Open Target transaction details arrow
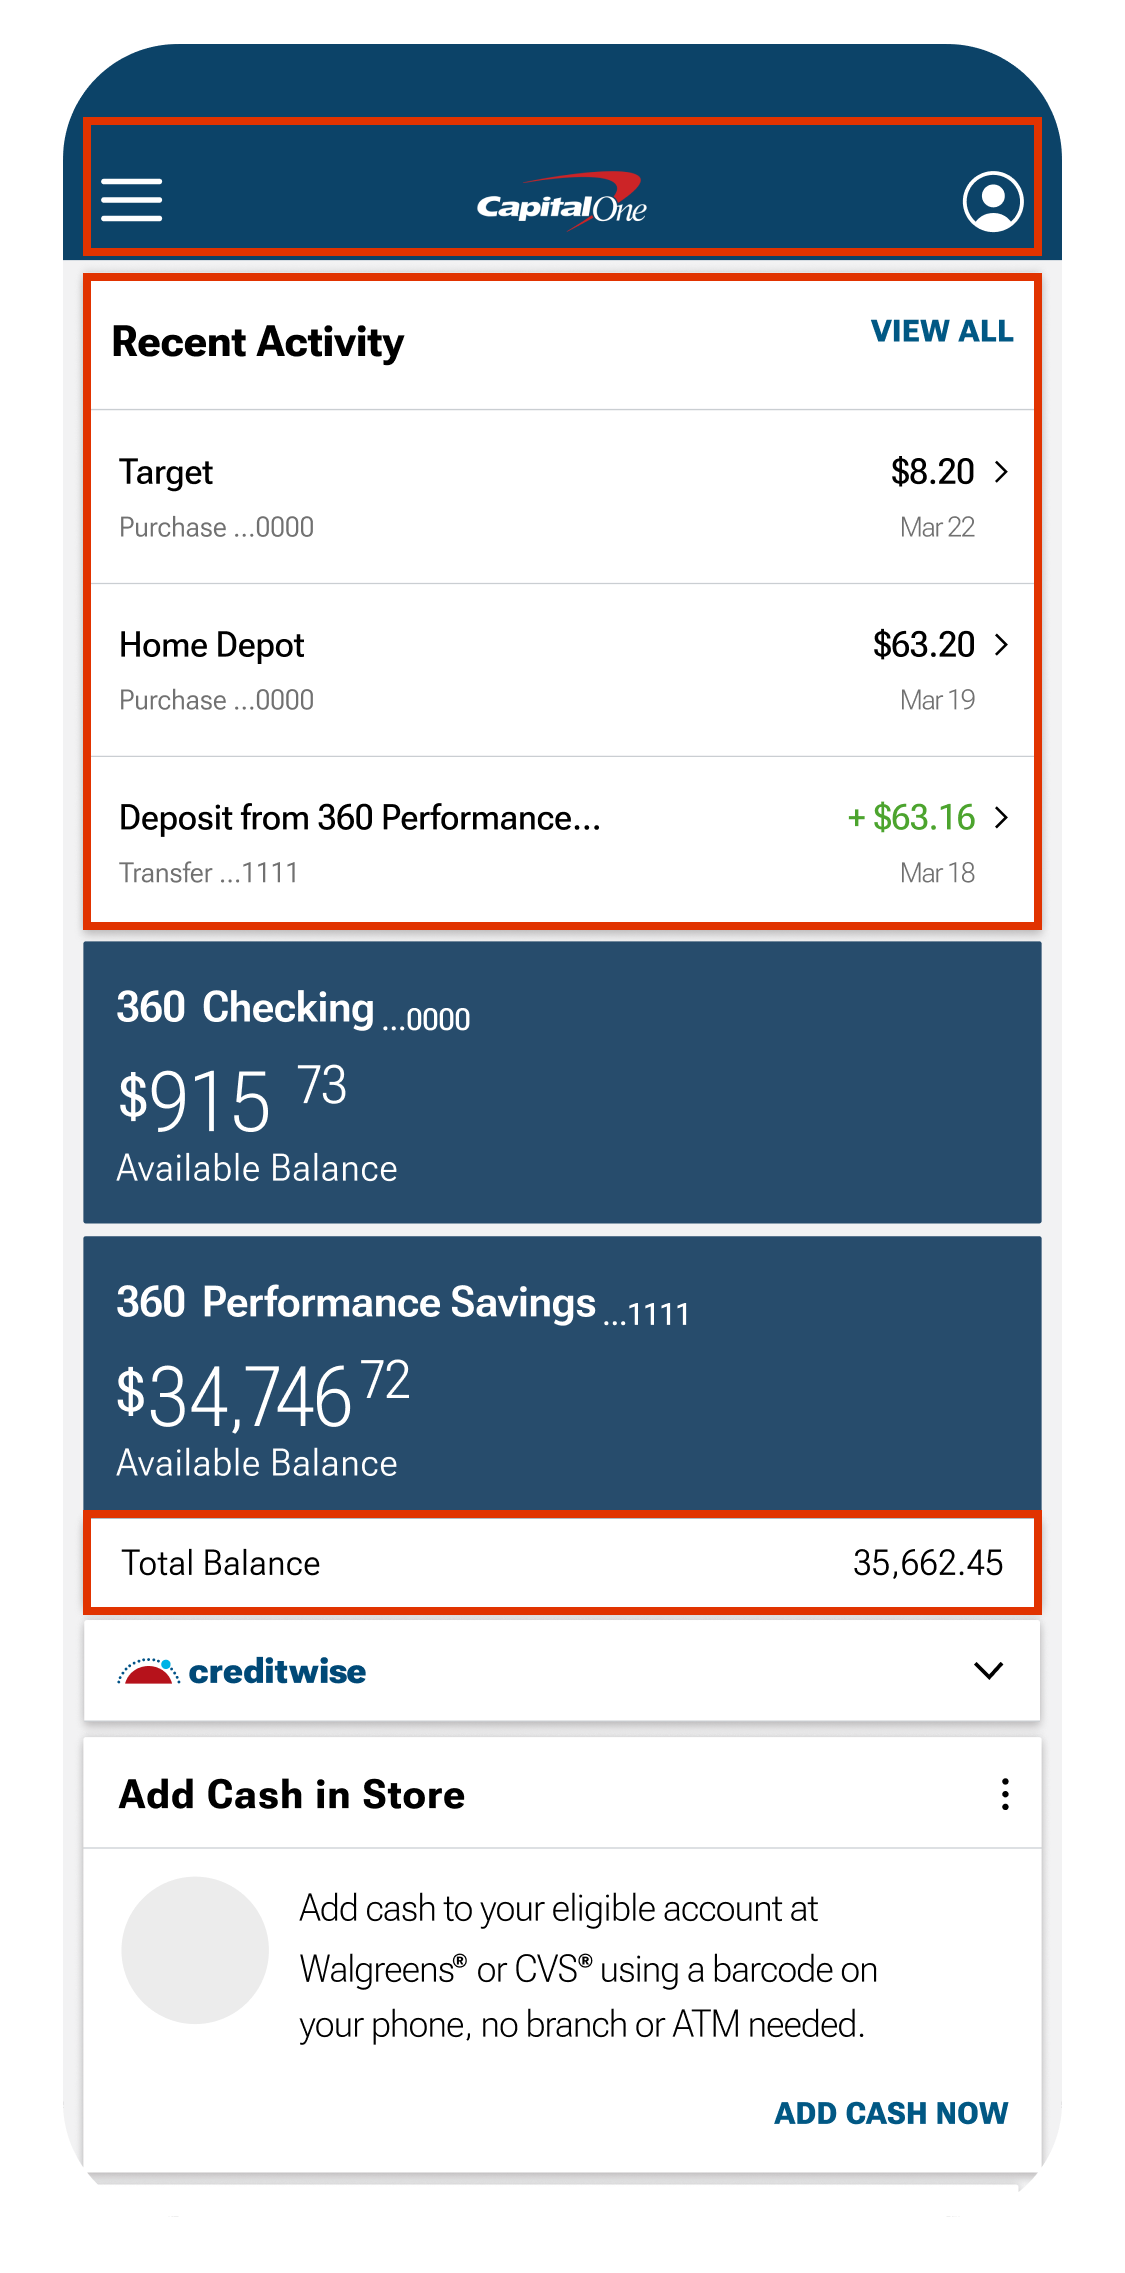This screenshot has height=2273, width=1125. pos(1001,471)
